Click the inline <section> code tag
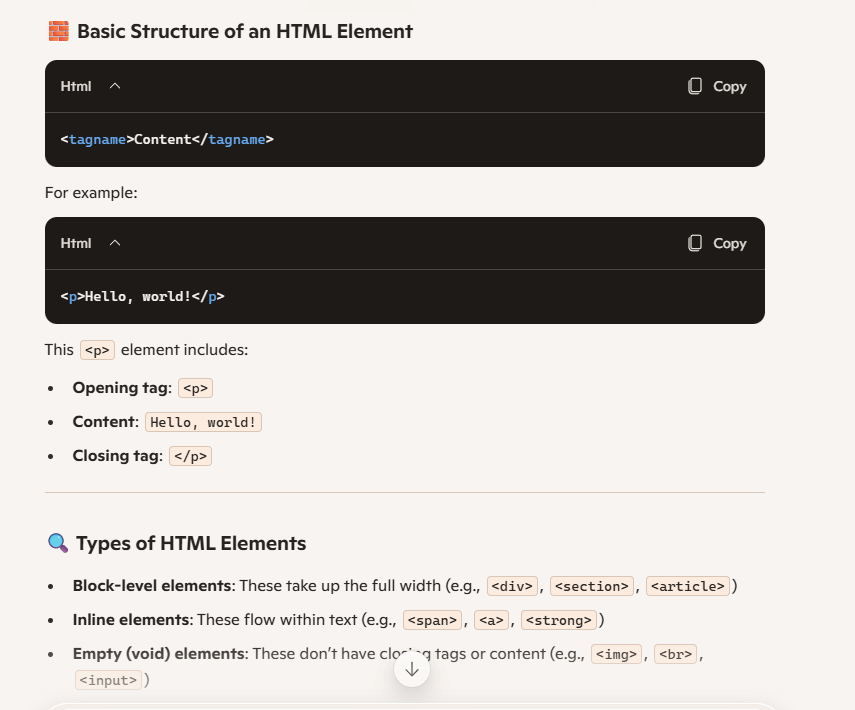The image size is (855, 710). coord(592,586)
